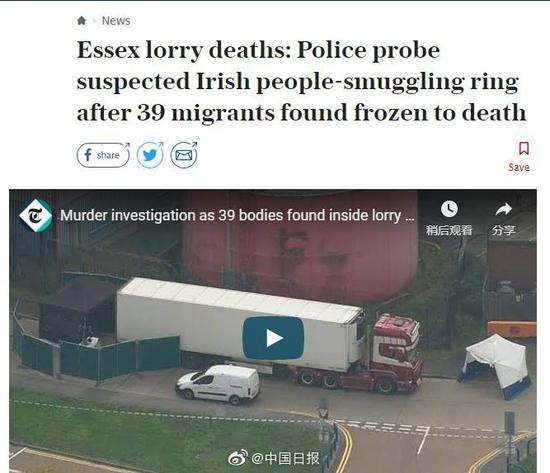Click the Save label under bookmark

[x=519, y=167]
